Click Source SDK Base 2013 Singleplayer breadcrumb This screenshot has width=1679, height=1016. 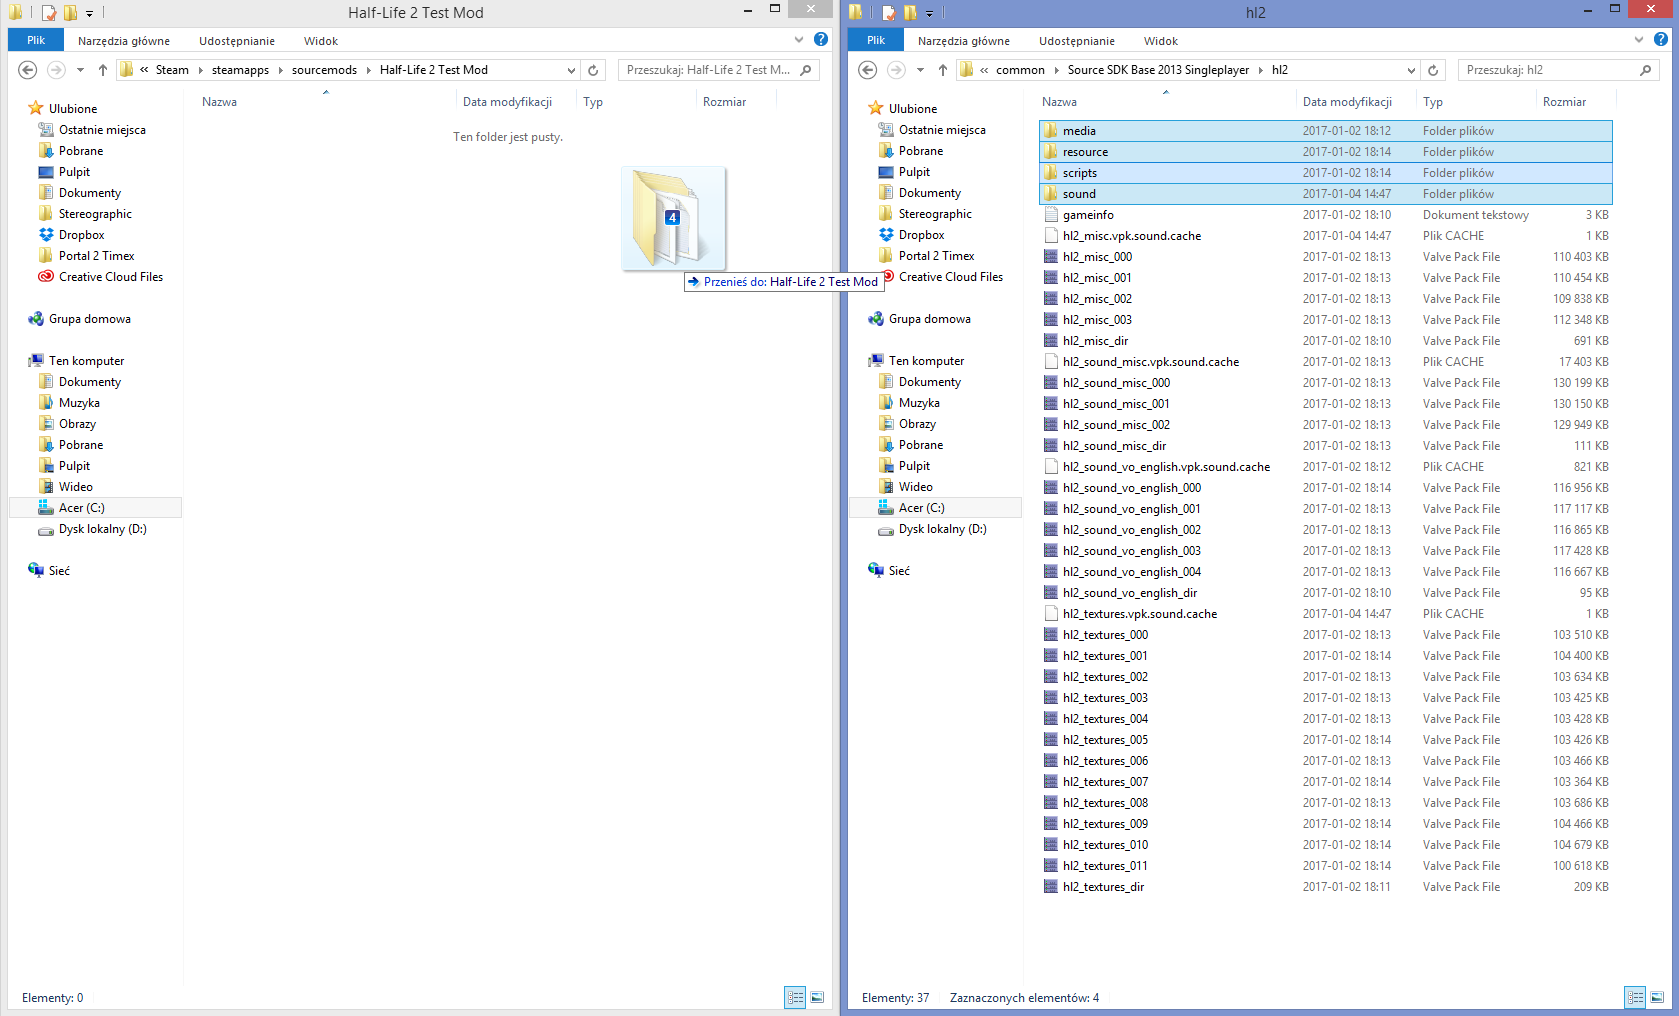pos(1158,70)
